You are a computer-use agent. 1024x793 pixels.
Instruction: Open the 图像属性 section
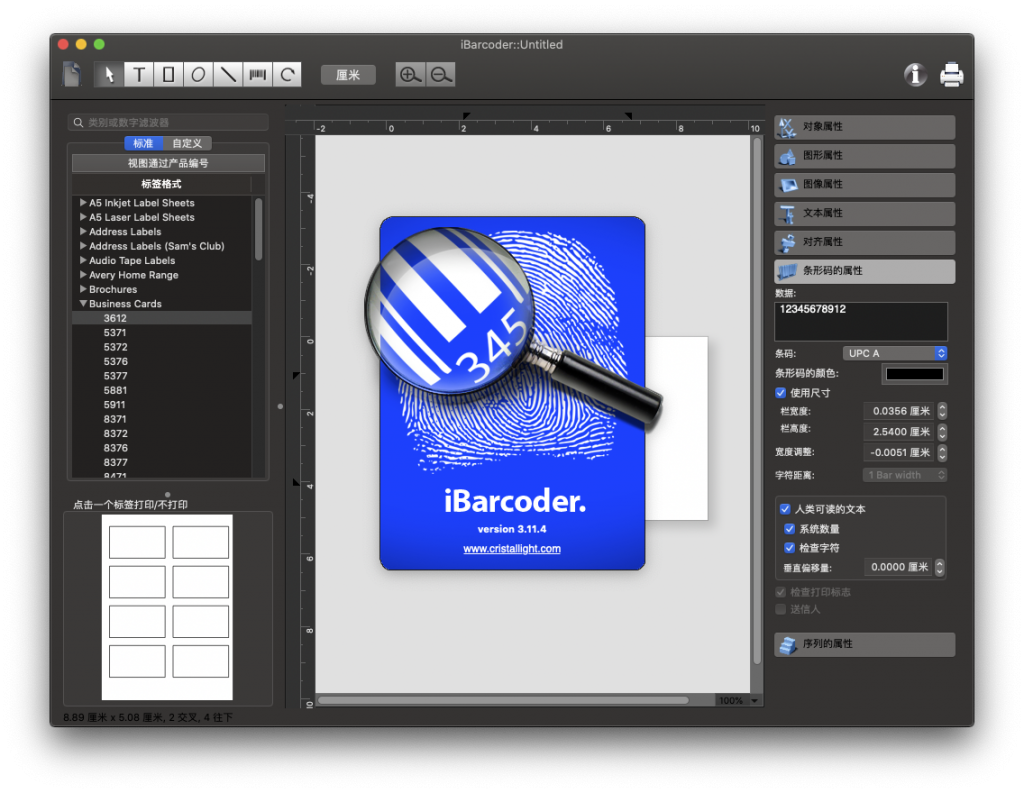[865, 185]
